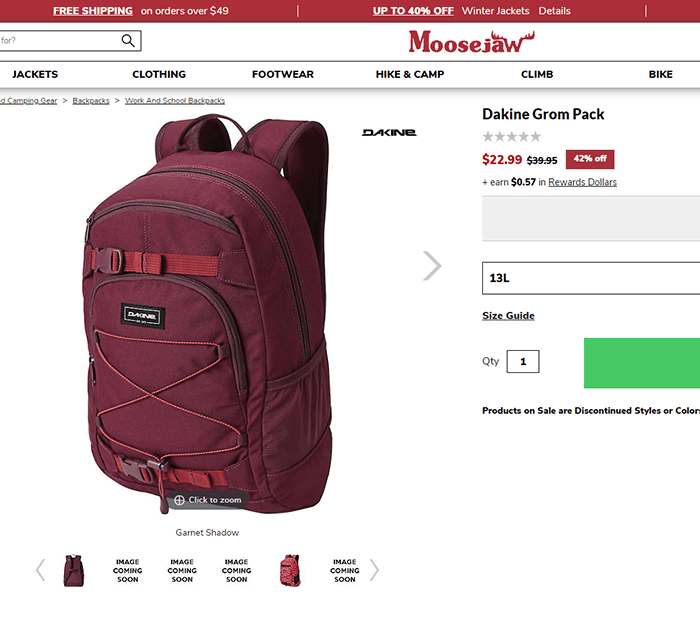This screenshot has height=629, width=700.
Task: Click the star rating for reviews
Action: (x=512, y=137)
